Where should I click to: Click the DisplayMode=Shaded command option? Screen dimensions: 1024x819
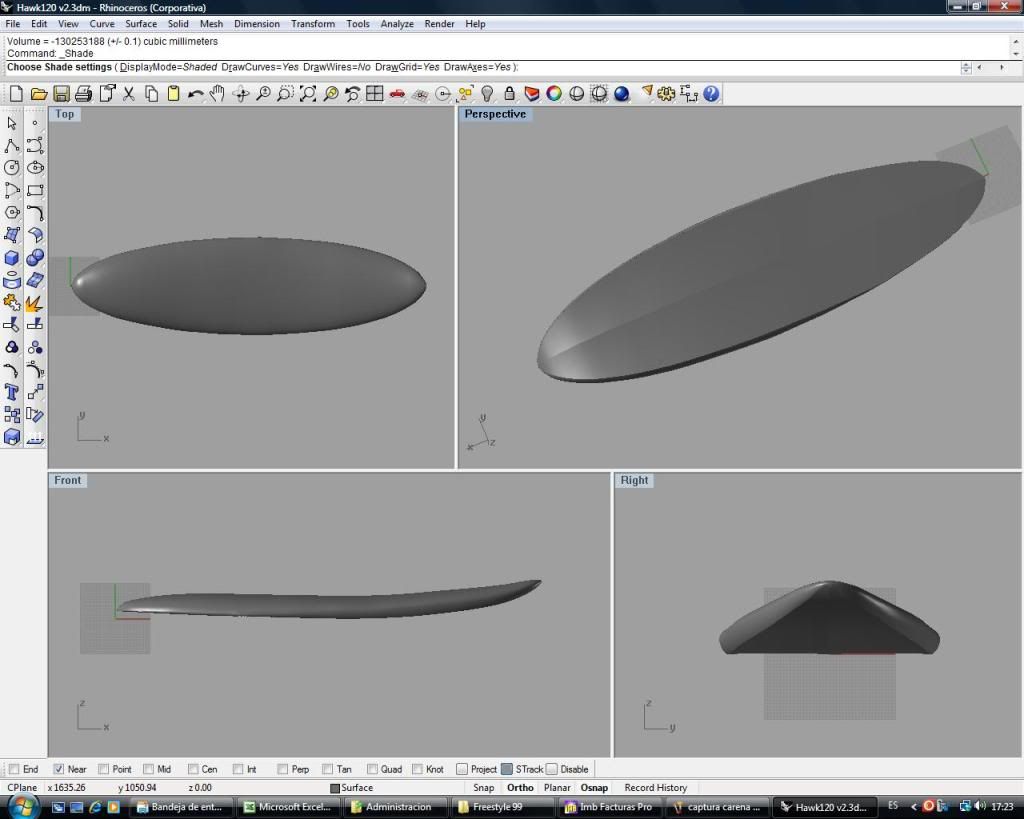168,67
